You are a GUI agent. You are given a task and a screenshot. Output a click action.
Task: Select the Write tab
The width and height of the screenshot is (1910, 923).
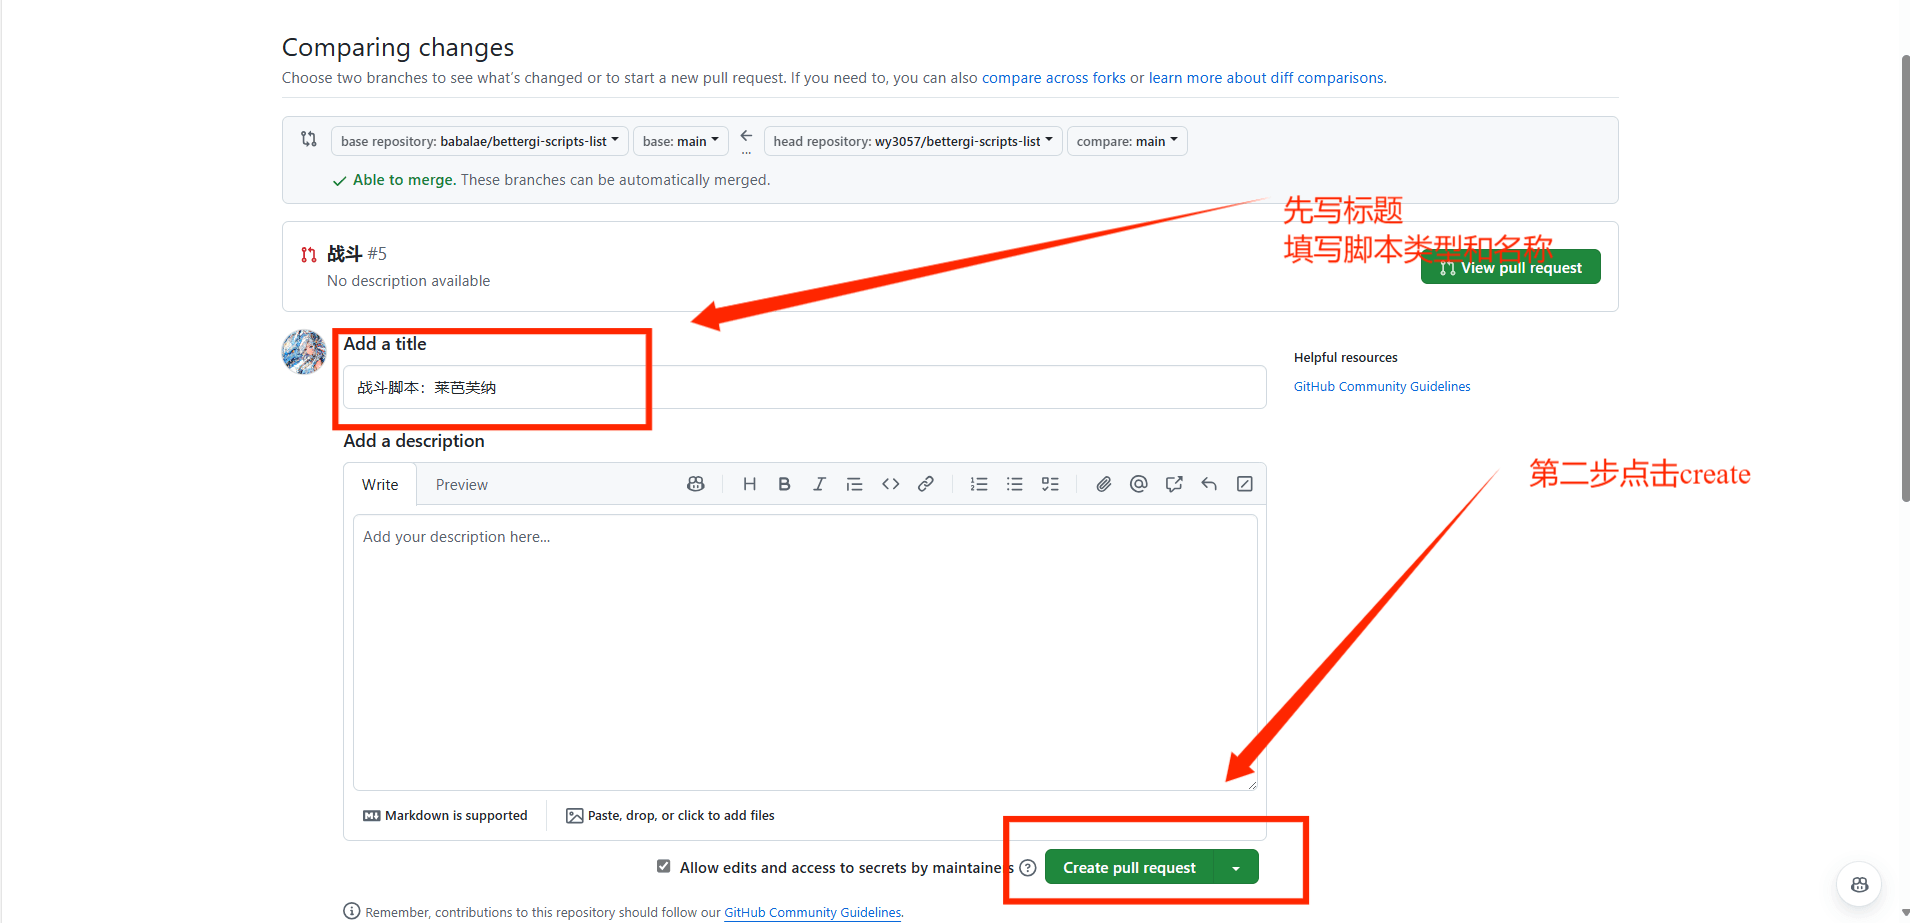click(x=380, y=484)
